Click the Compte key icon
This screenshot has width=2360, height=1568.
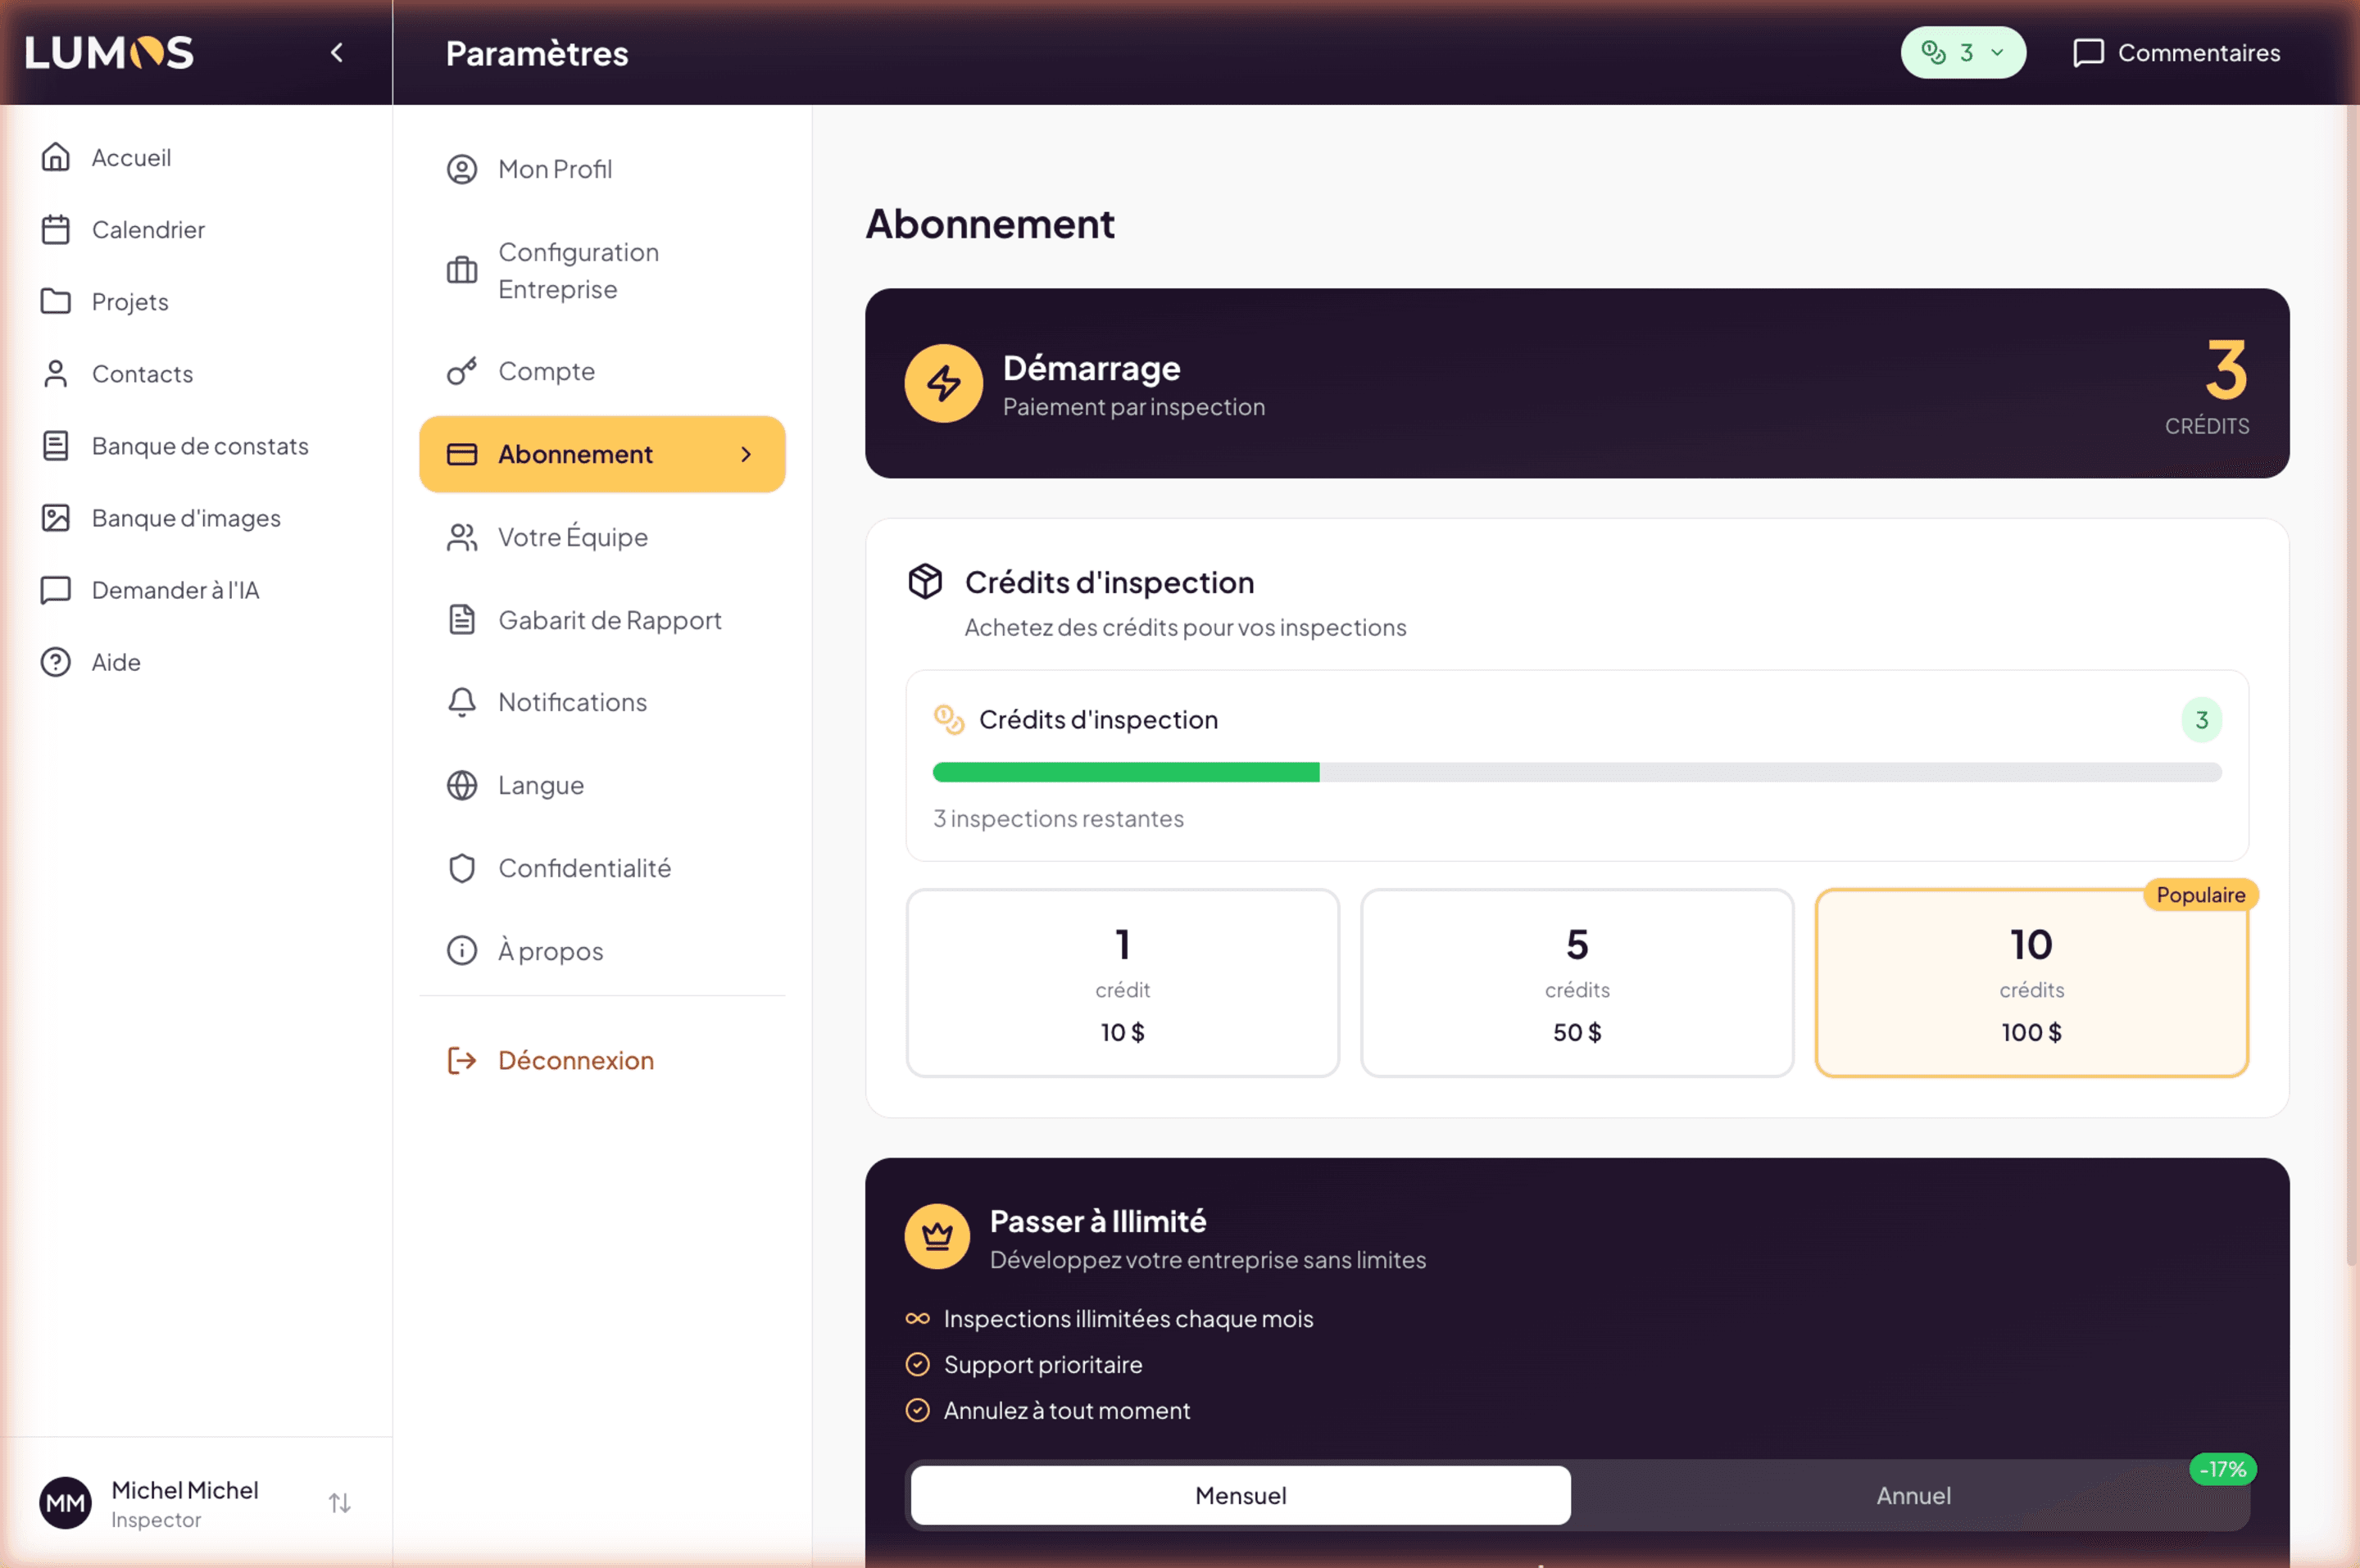click(462, 371)
